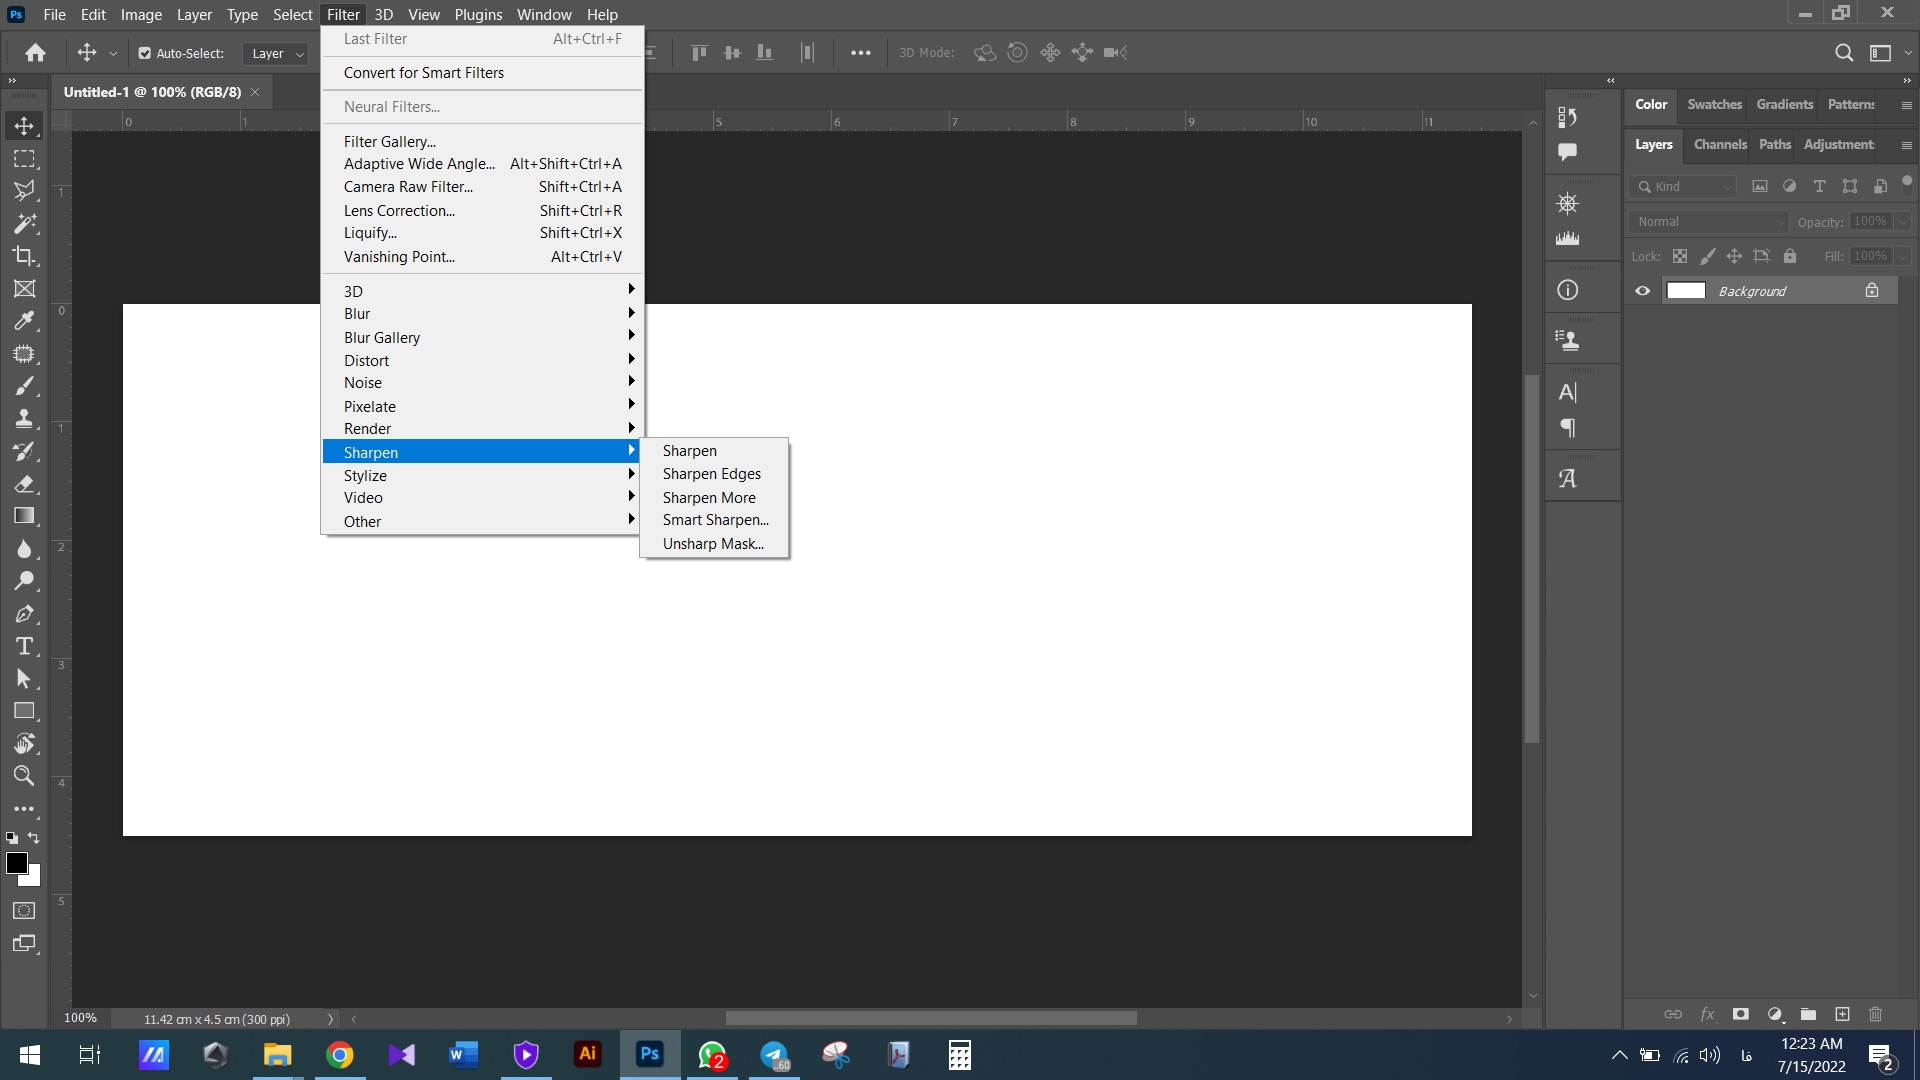Image resolution: width=1920 pixels, height=1080 pixels.
Task: Switch to the Channels tab
Action: (x=1720, y=145)
